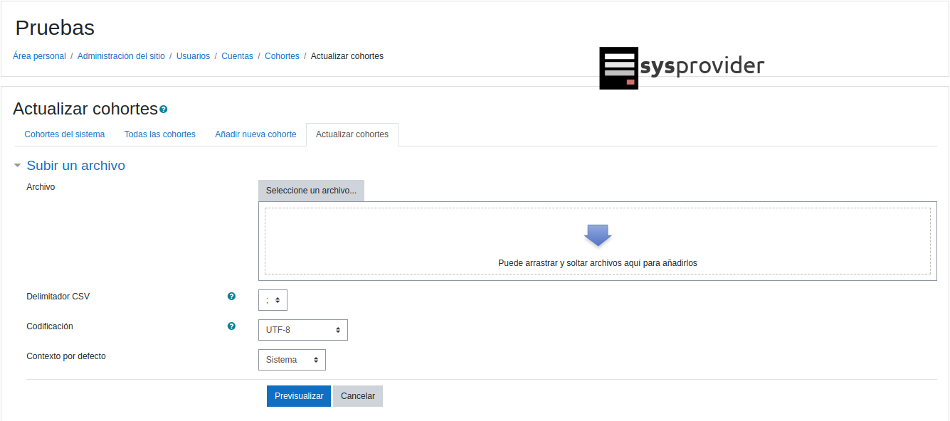Click the help icon for Codificación
The width and height of the screenshot is (950, 421).
click(232, 326)
